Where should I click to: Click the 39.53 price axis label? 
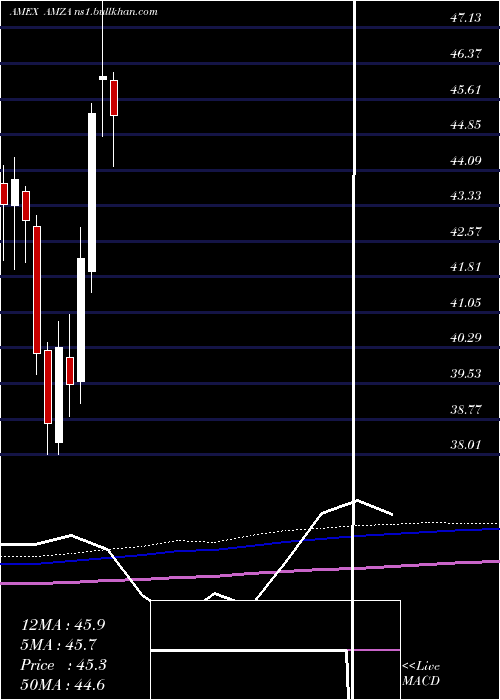pyautogui.click(x=466, y=373)
